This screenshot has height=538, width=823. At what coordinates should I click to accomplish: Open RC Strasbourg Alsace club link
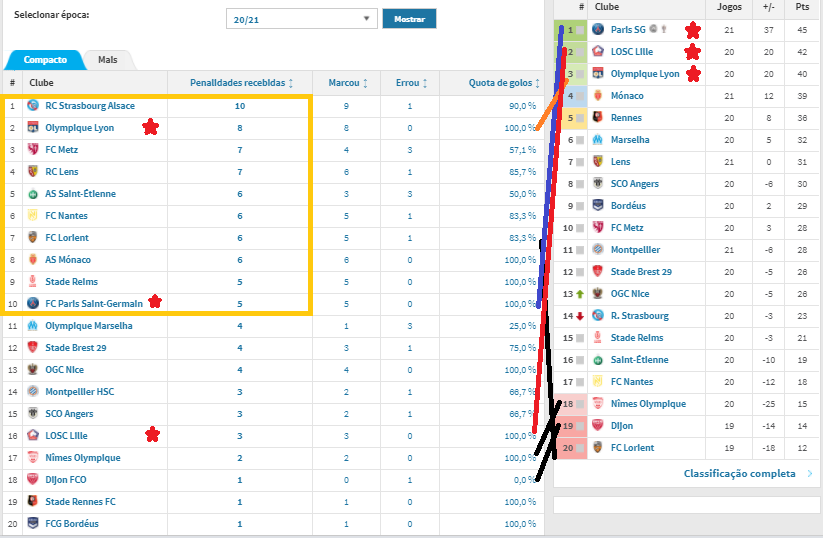(x=90, y=106)
